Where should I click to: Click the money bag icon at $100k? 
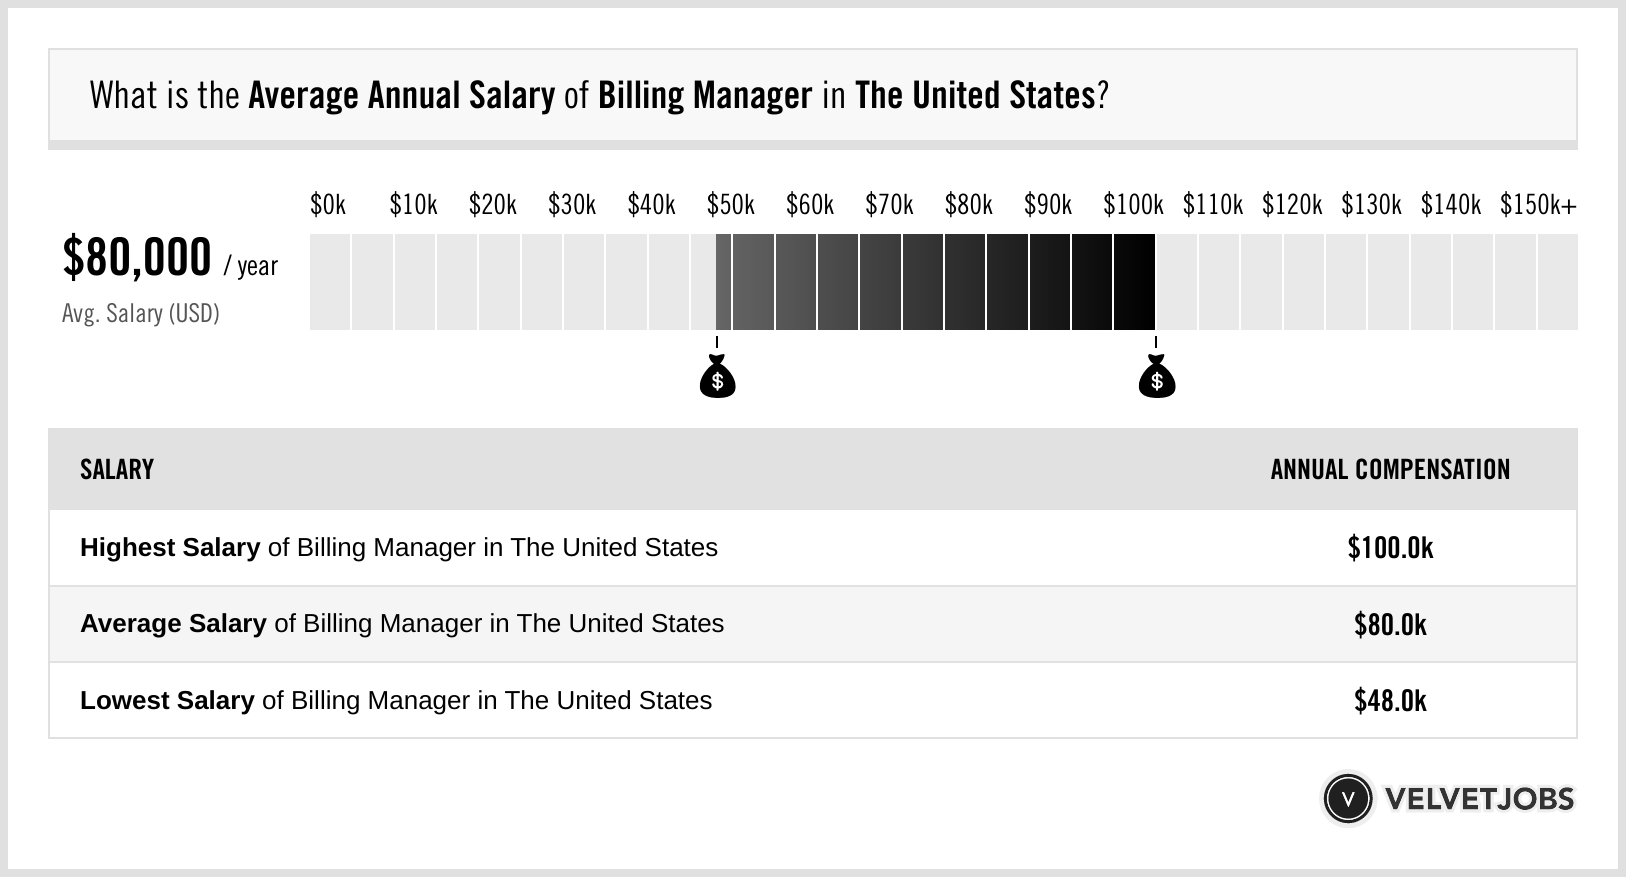click(x=1157, y=376)
